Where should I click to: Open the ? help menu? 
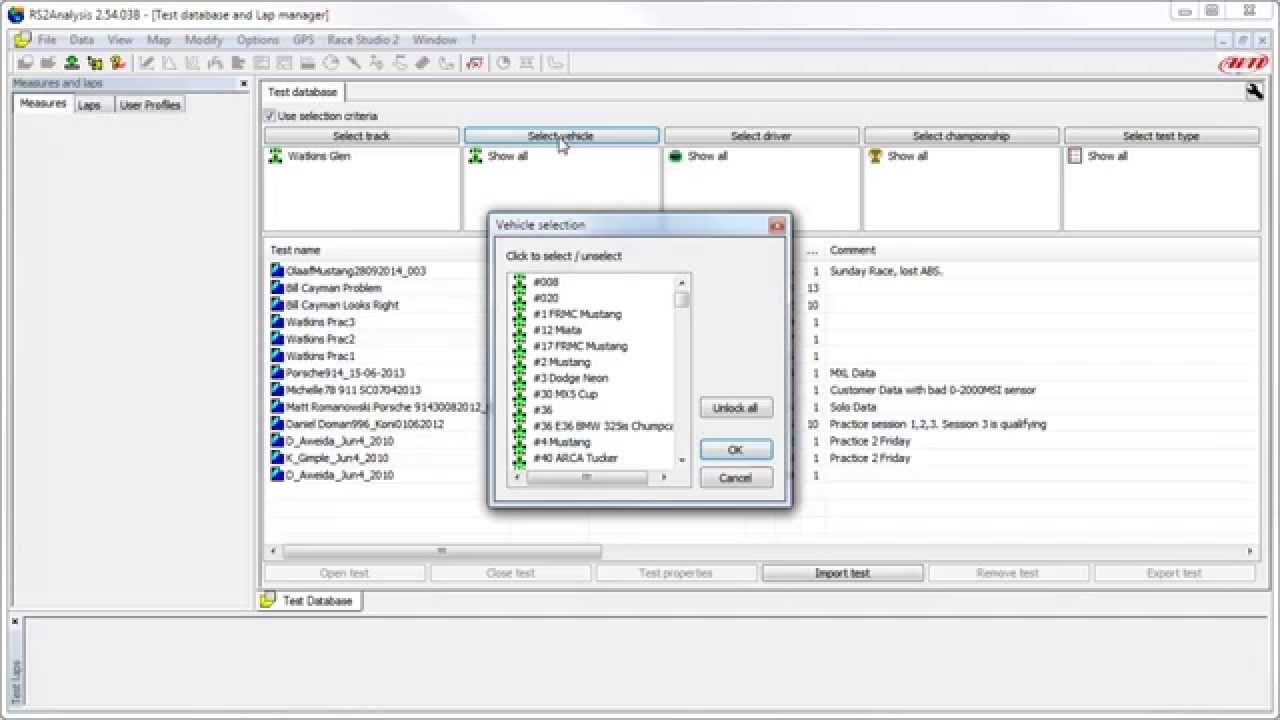[473, 40]
